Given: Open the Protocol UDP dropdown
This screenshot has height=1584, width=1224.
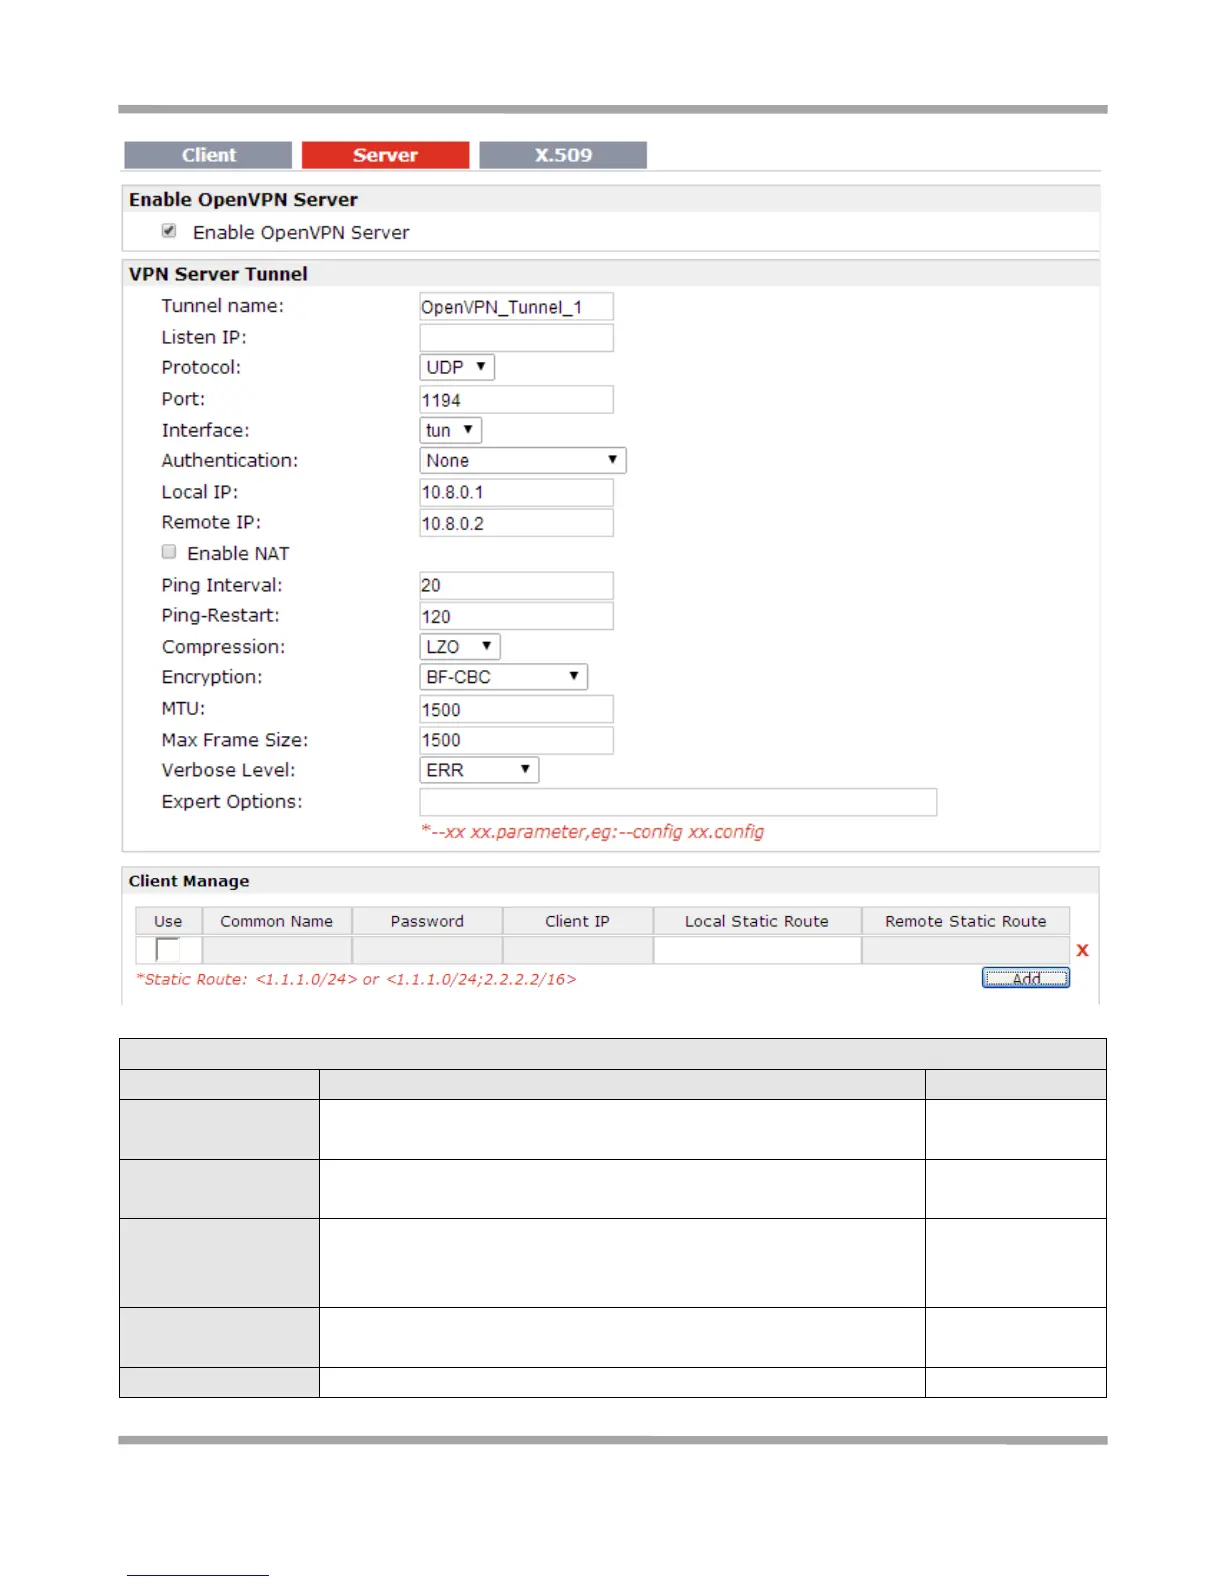Looking at the screenshot, I should coord(457,367).
